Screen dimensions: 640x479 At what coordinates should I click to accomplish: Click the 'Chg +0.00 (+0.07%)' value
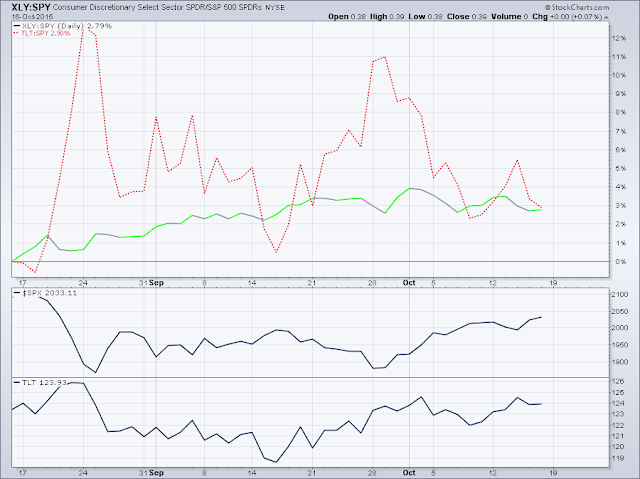[567, 17]
